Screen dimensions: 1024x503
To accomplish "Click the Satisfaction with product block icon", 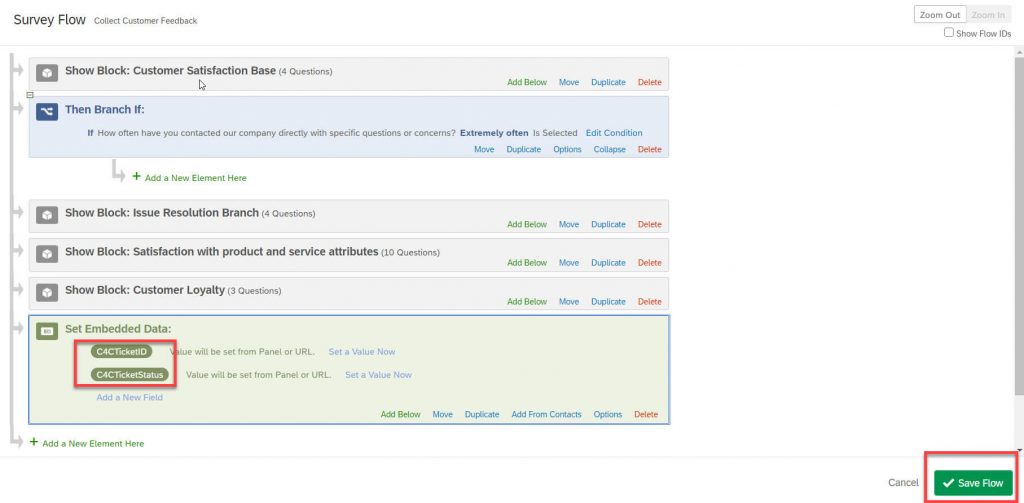I will (x=47, y=253).
